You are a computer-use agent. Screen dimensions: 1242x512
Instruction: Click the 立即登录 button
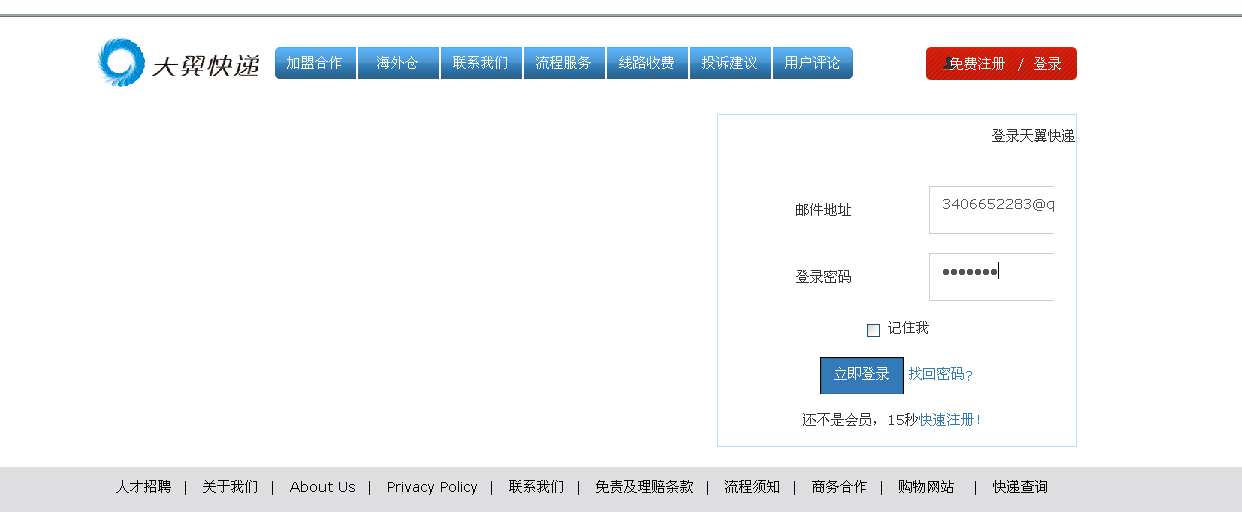pyautogui.click(x=862, y=375)
